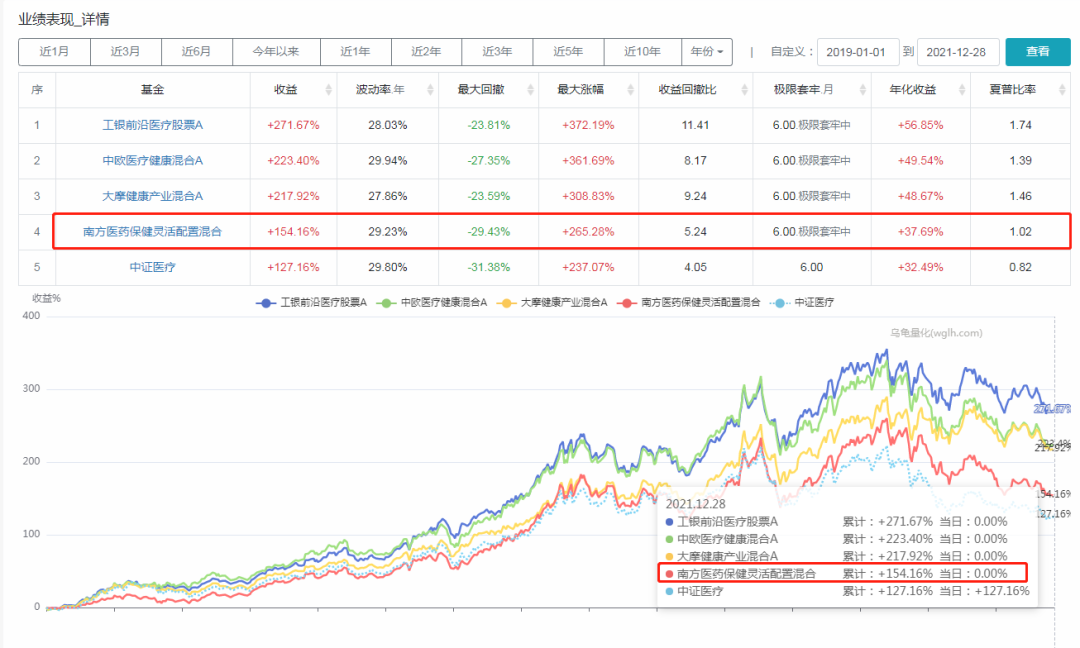Click the 29.23% volatility cell
The width and height of the screenshot is (1080, 648).
pos(388,231)
